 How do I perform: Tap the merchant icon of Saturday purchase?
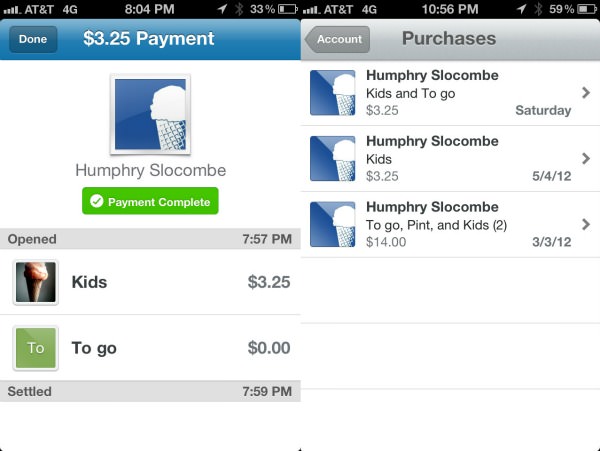click(x=333, y=93)
